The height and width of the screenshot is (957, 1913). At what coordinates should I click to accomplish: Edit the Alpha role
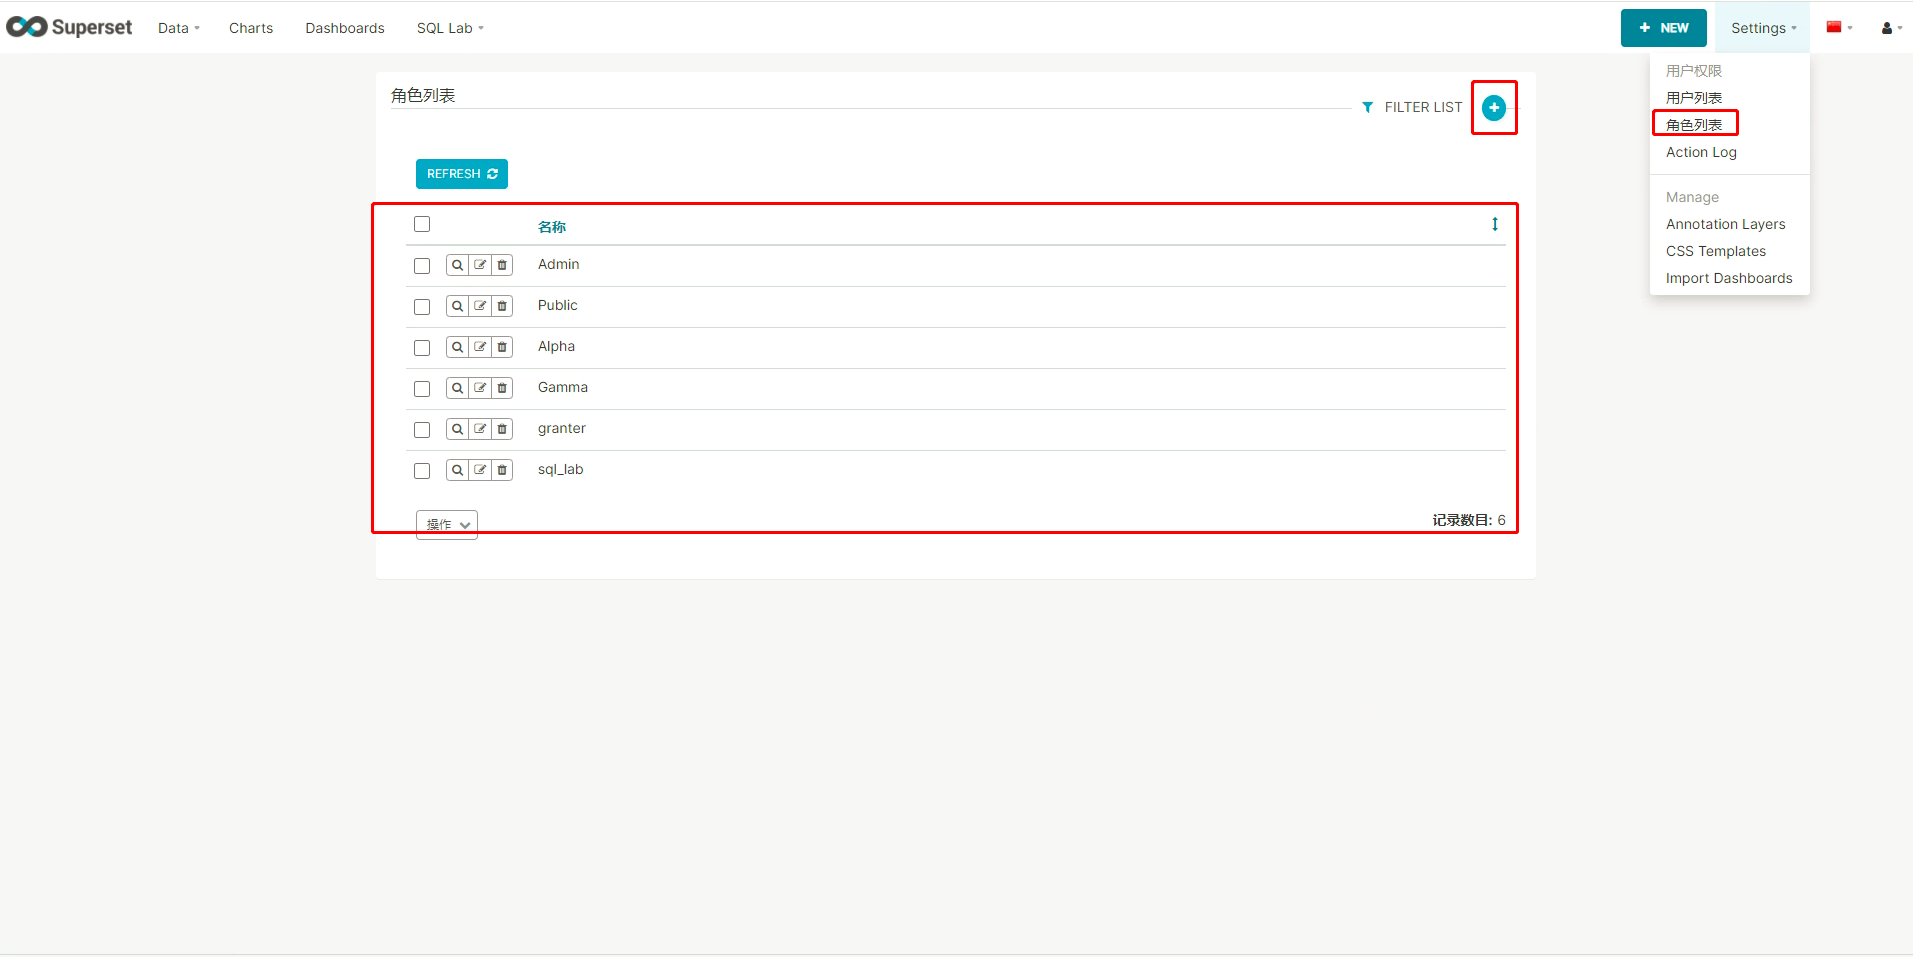[x=480, y=347]
